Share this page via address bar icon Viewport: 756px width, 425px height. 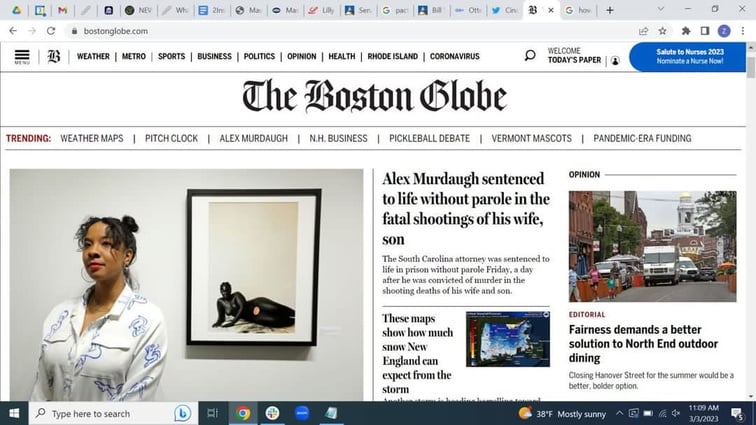643,31
